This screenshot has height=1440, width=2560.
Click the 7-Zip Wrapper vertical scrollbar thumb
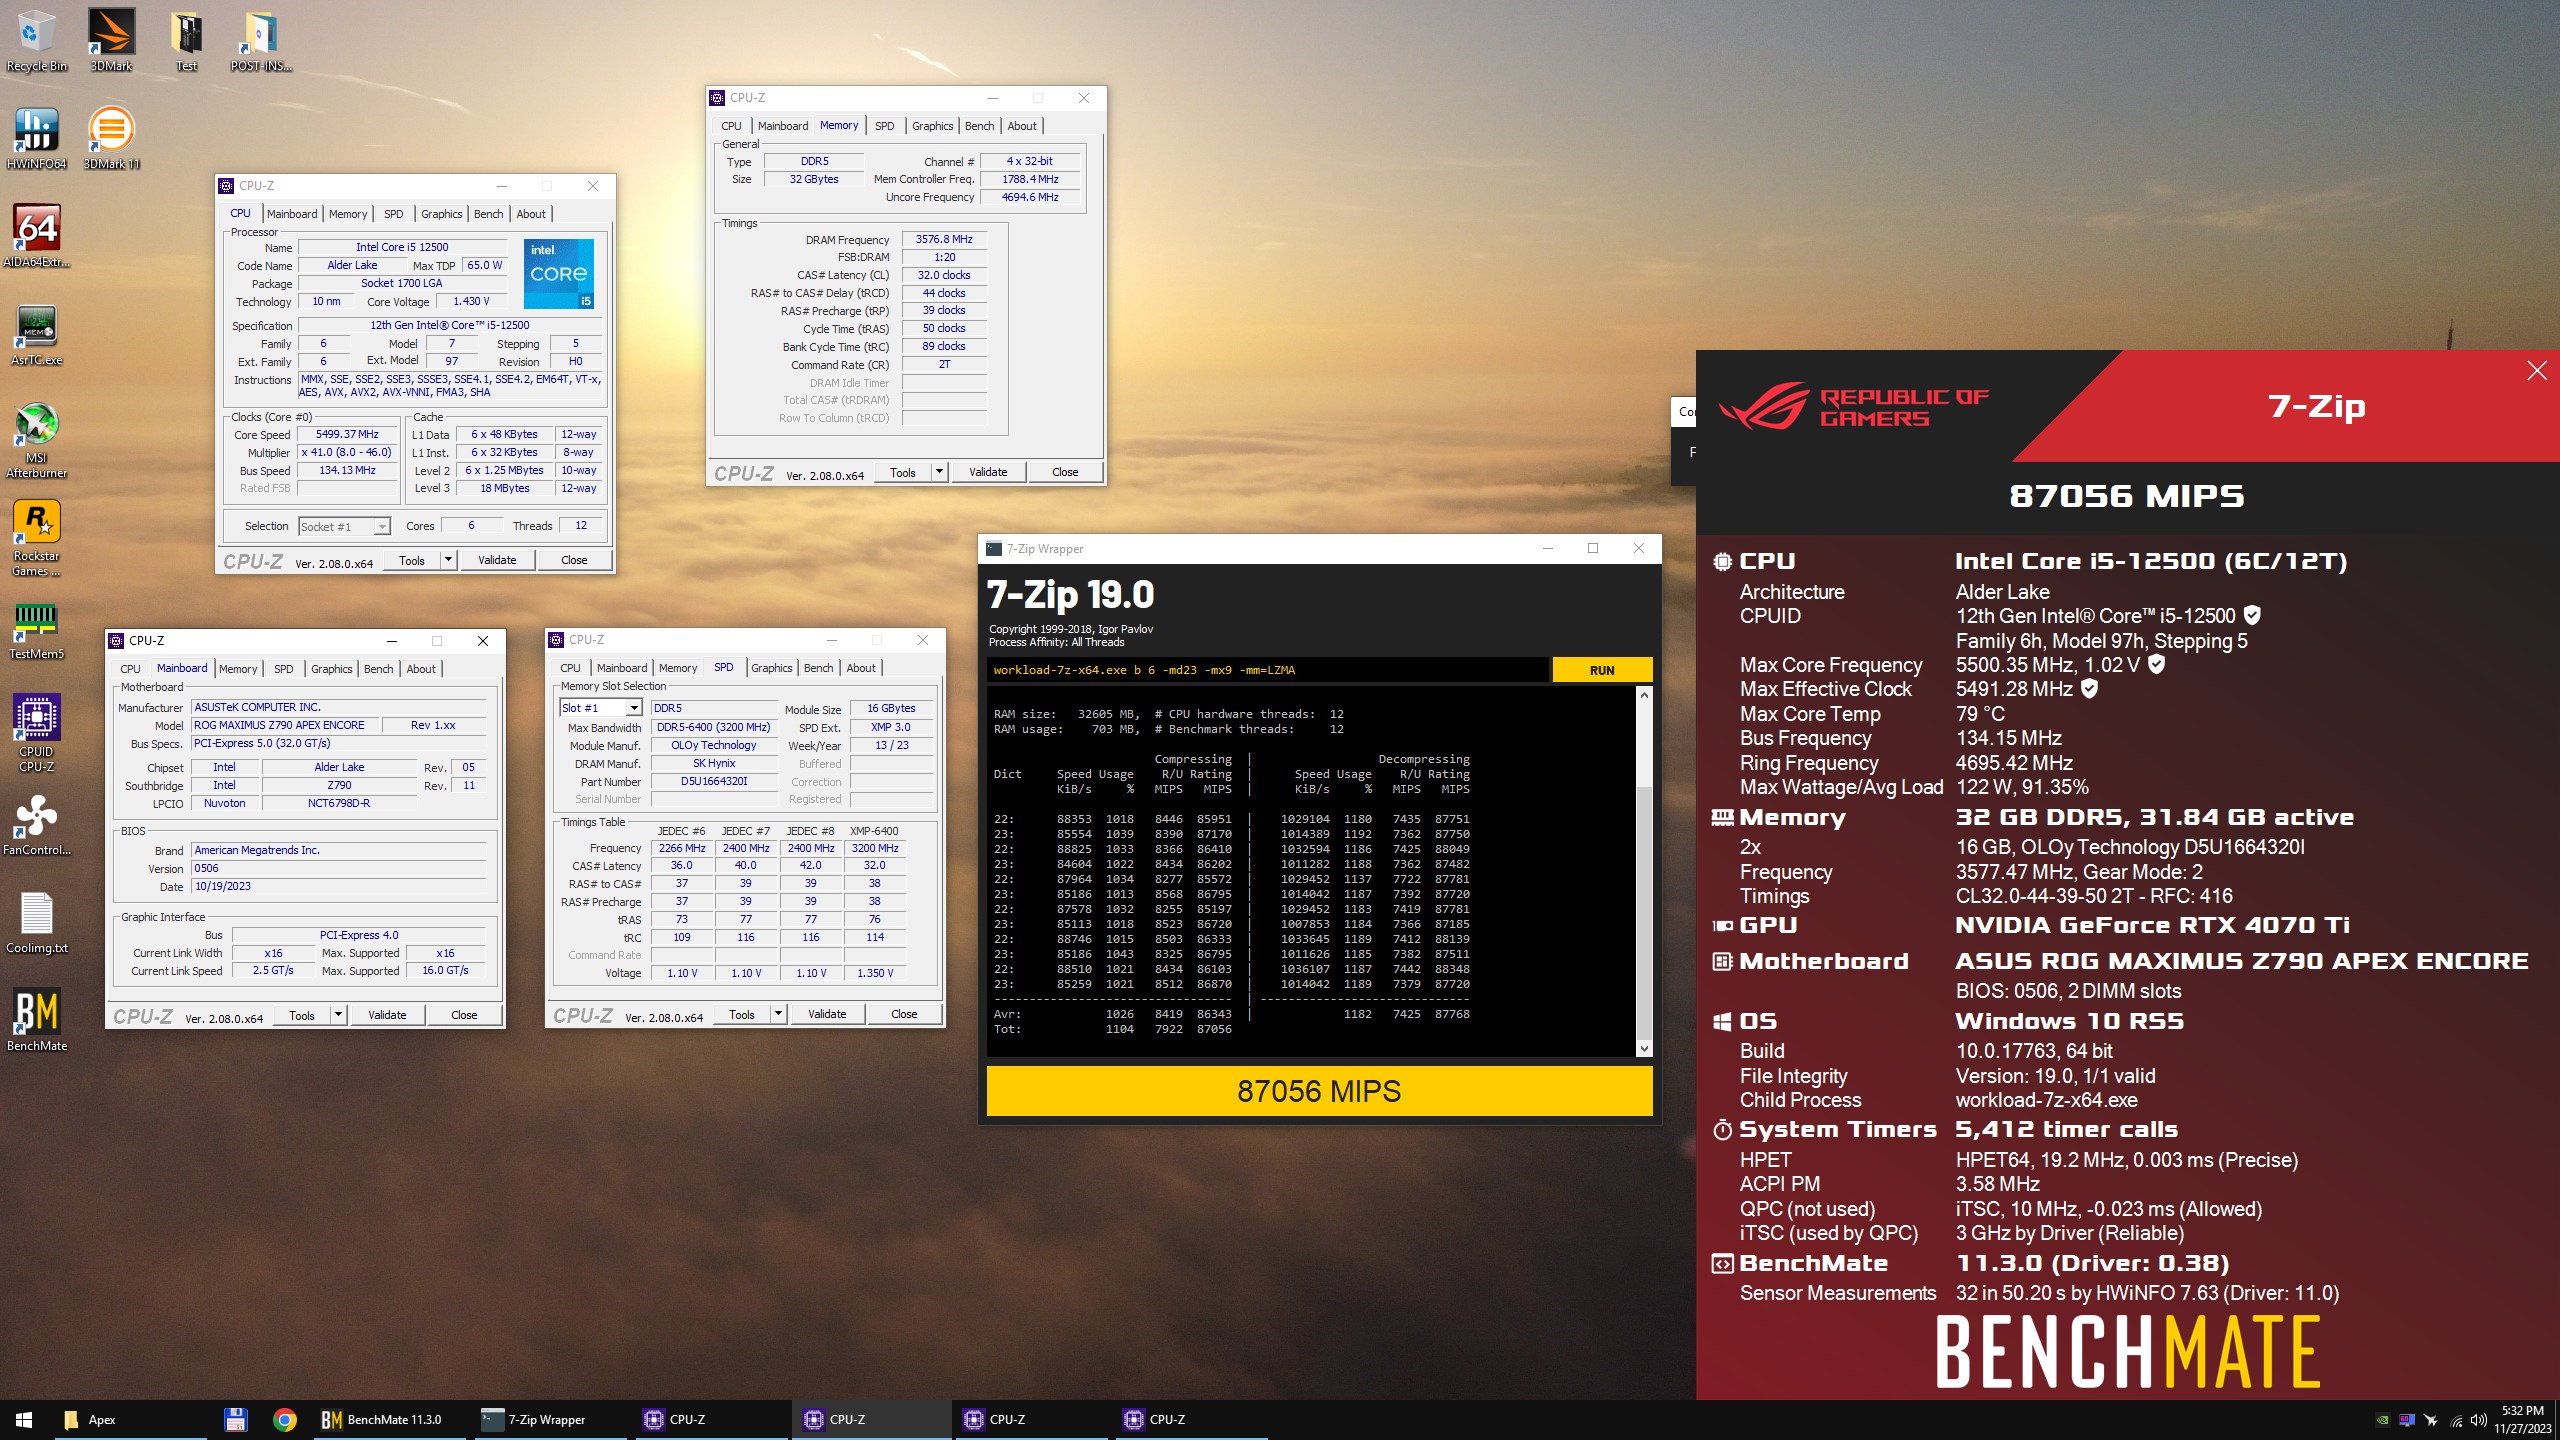click(1644, 912)
